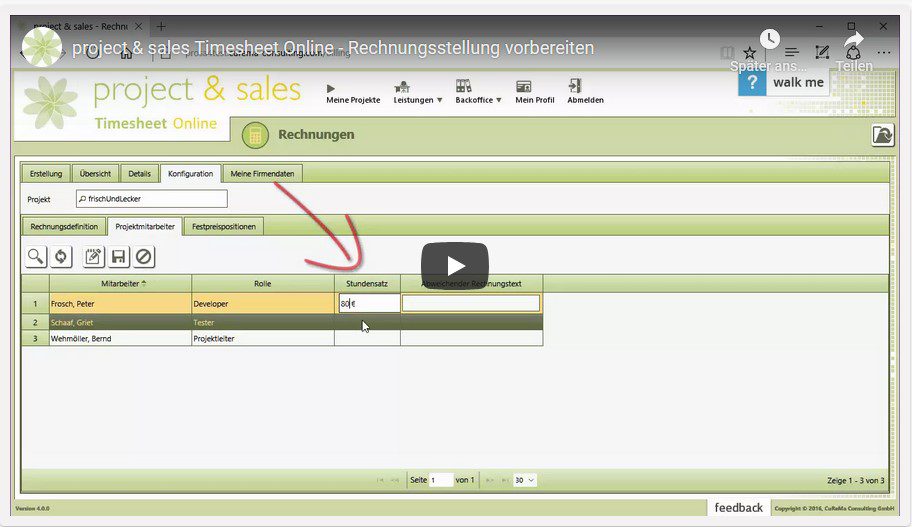Open Meine Projekte in top navigation
Screen dimensions: 912x527
tap(353, 93)
